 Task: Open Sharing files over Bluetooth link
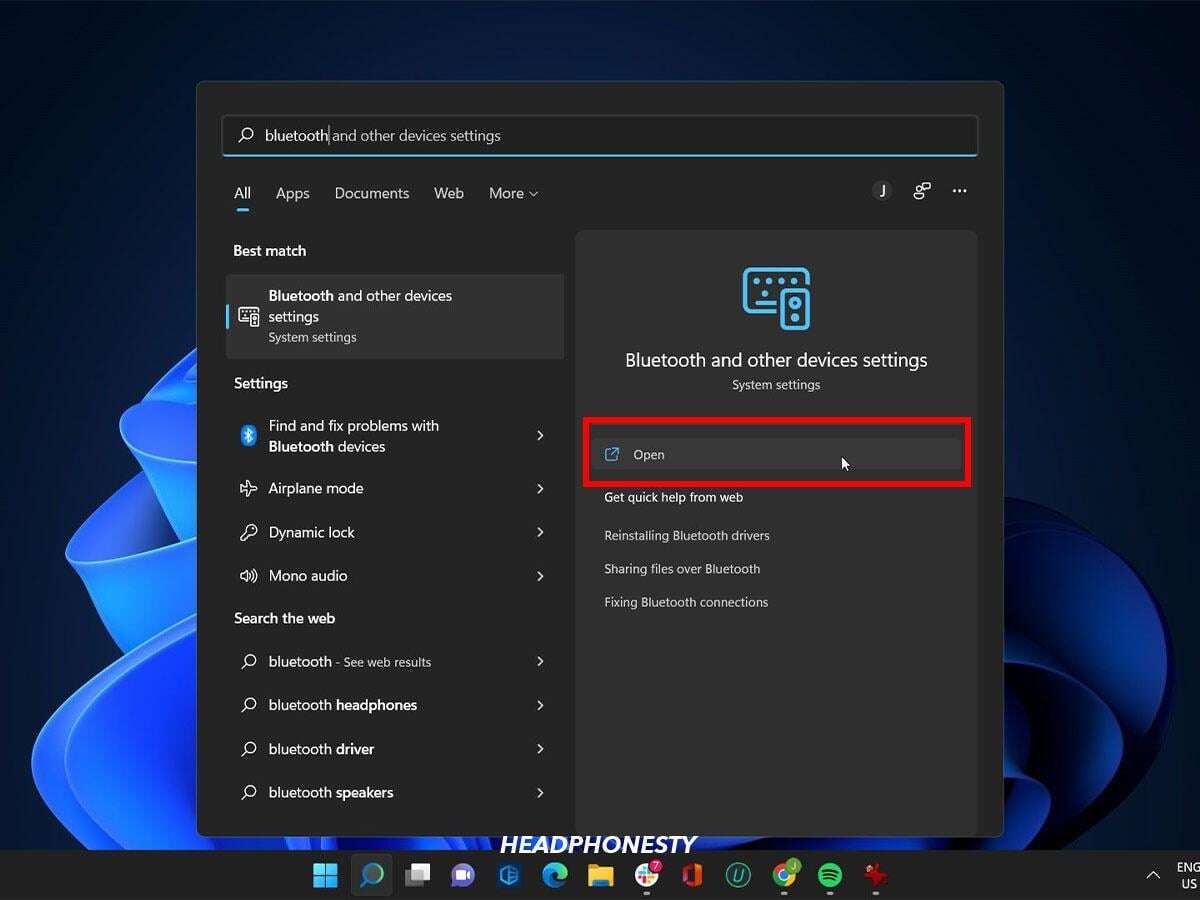coord(682,568)
